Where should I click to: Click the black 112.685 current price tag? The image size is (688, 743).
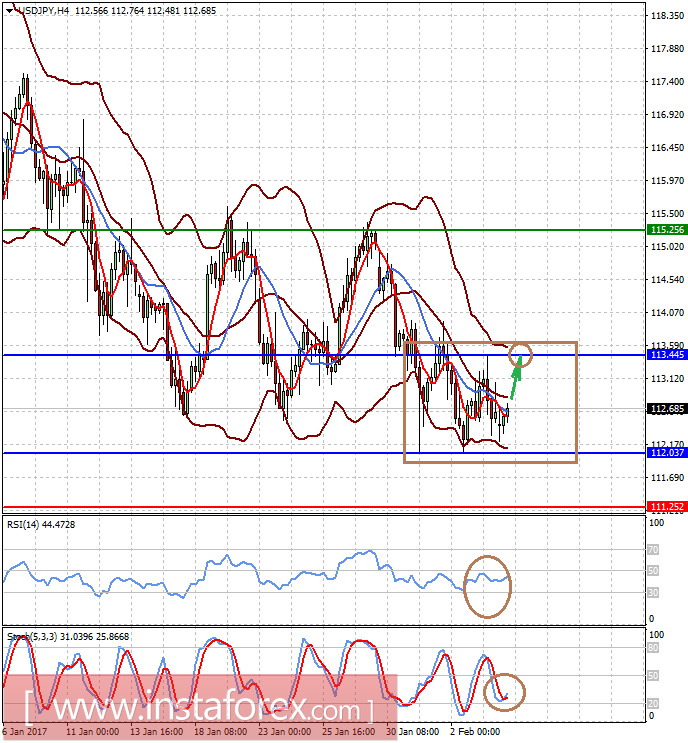click(x=666, y=410)
